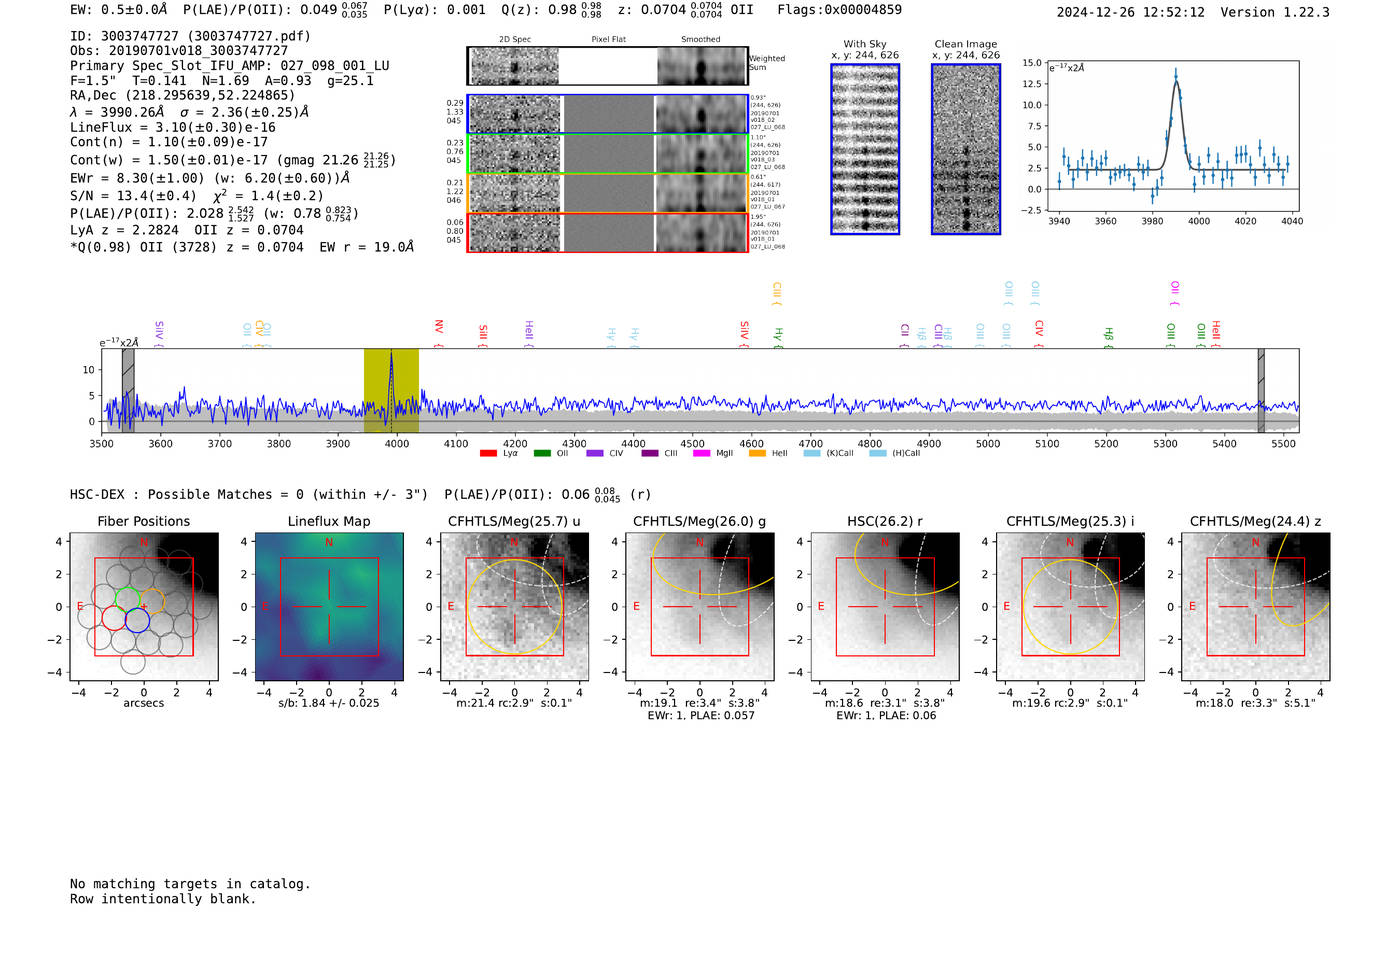Click the orange HeII legend swatch
The image size is (1400, 953).
757,453
